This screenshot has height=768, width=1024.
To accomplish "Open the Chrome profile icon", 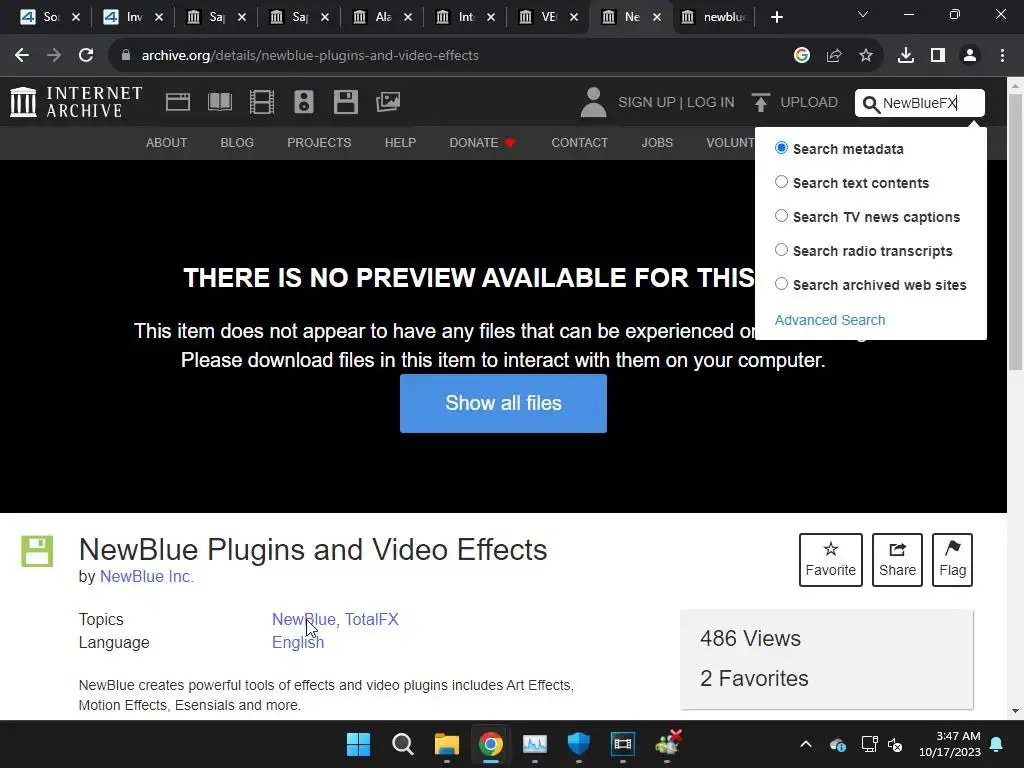I will 970,56.
